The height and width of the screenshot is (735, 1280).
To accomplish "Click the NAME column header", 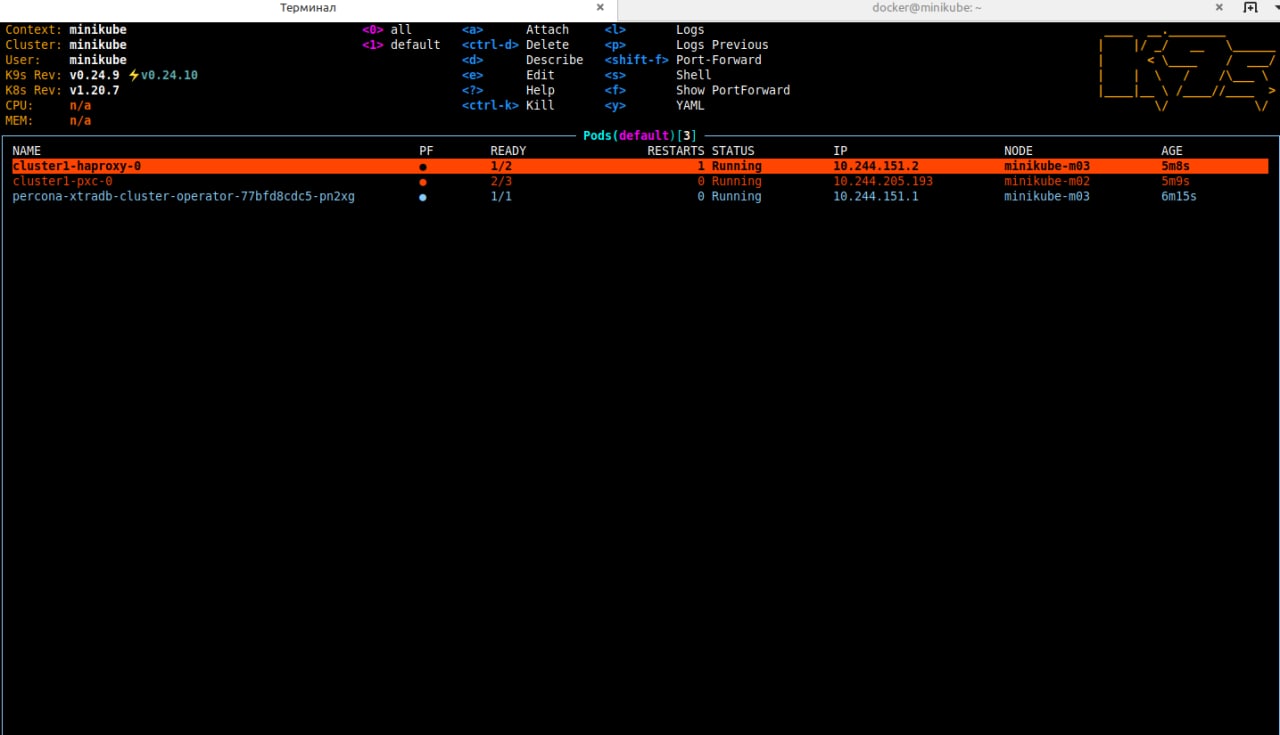I will 27,151.
